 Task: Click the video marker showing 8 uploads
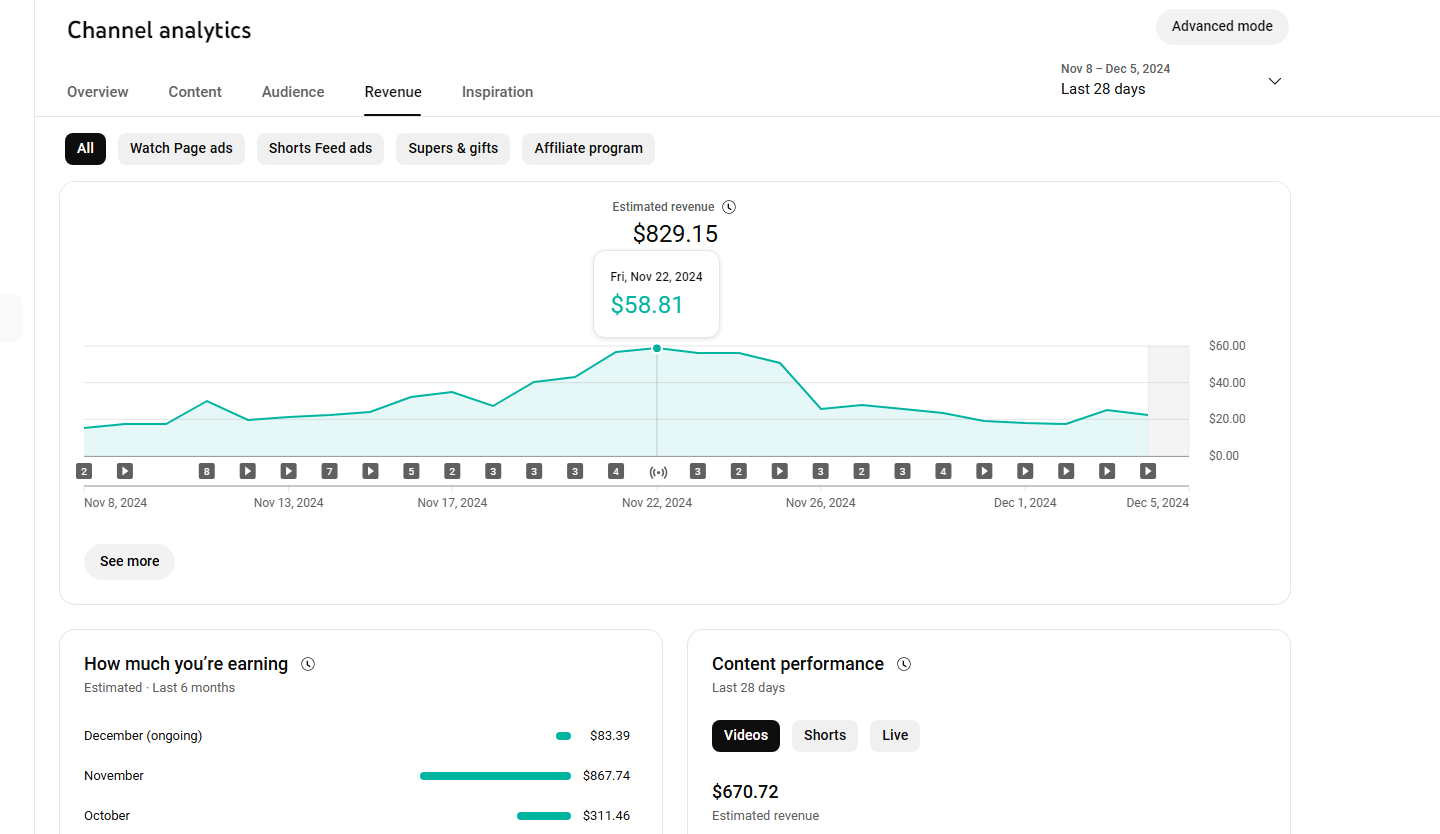click(206, 471)
